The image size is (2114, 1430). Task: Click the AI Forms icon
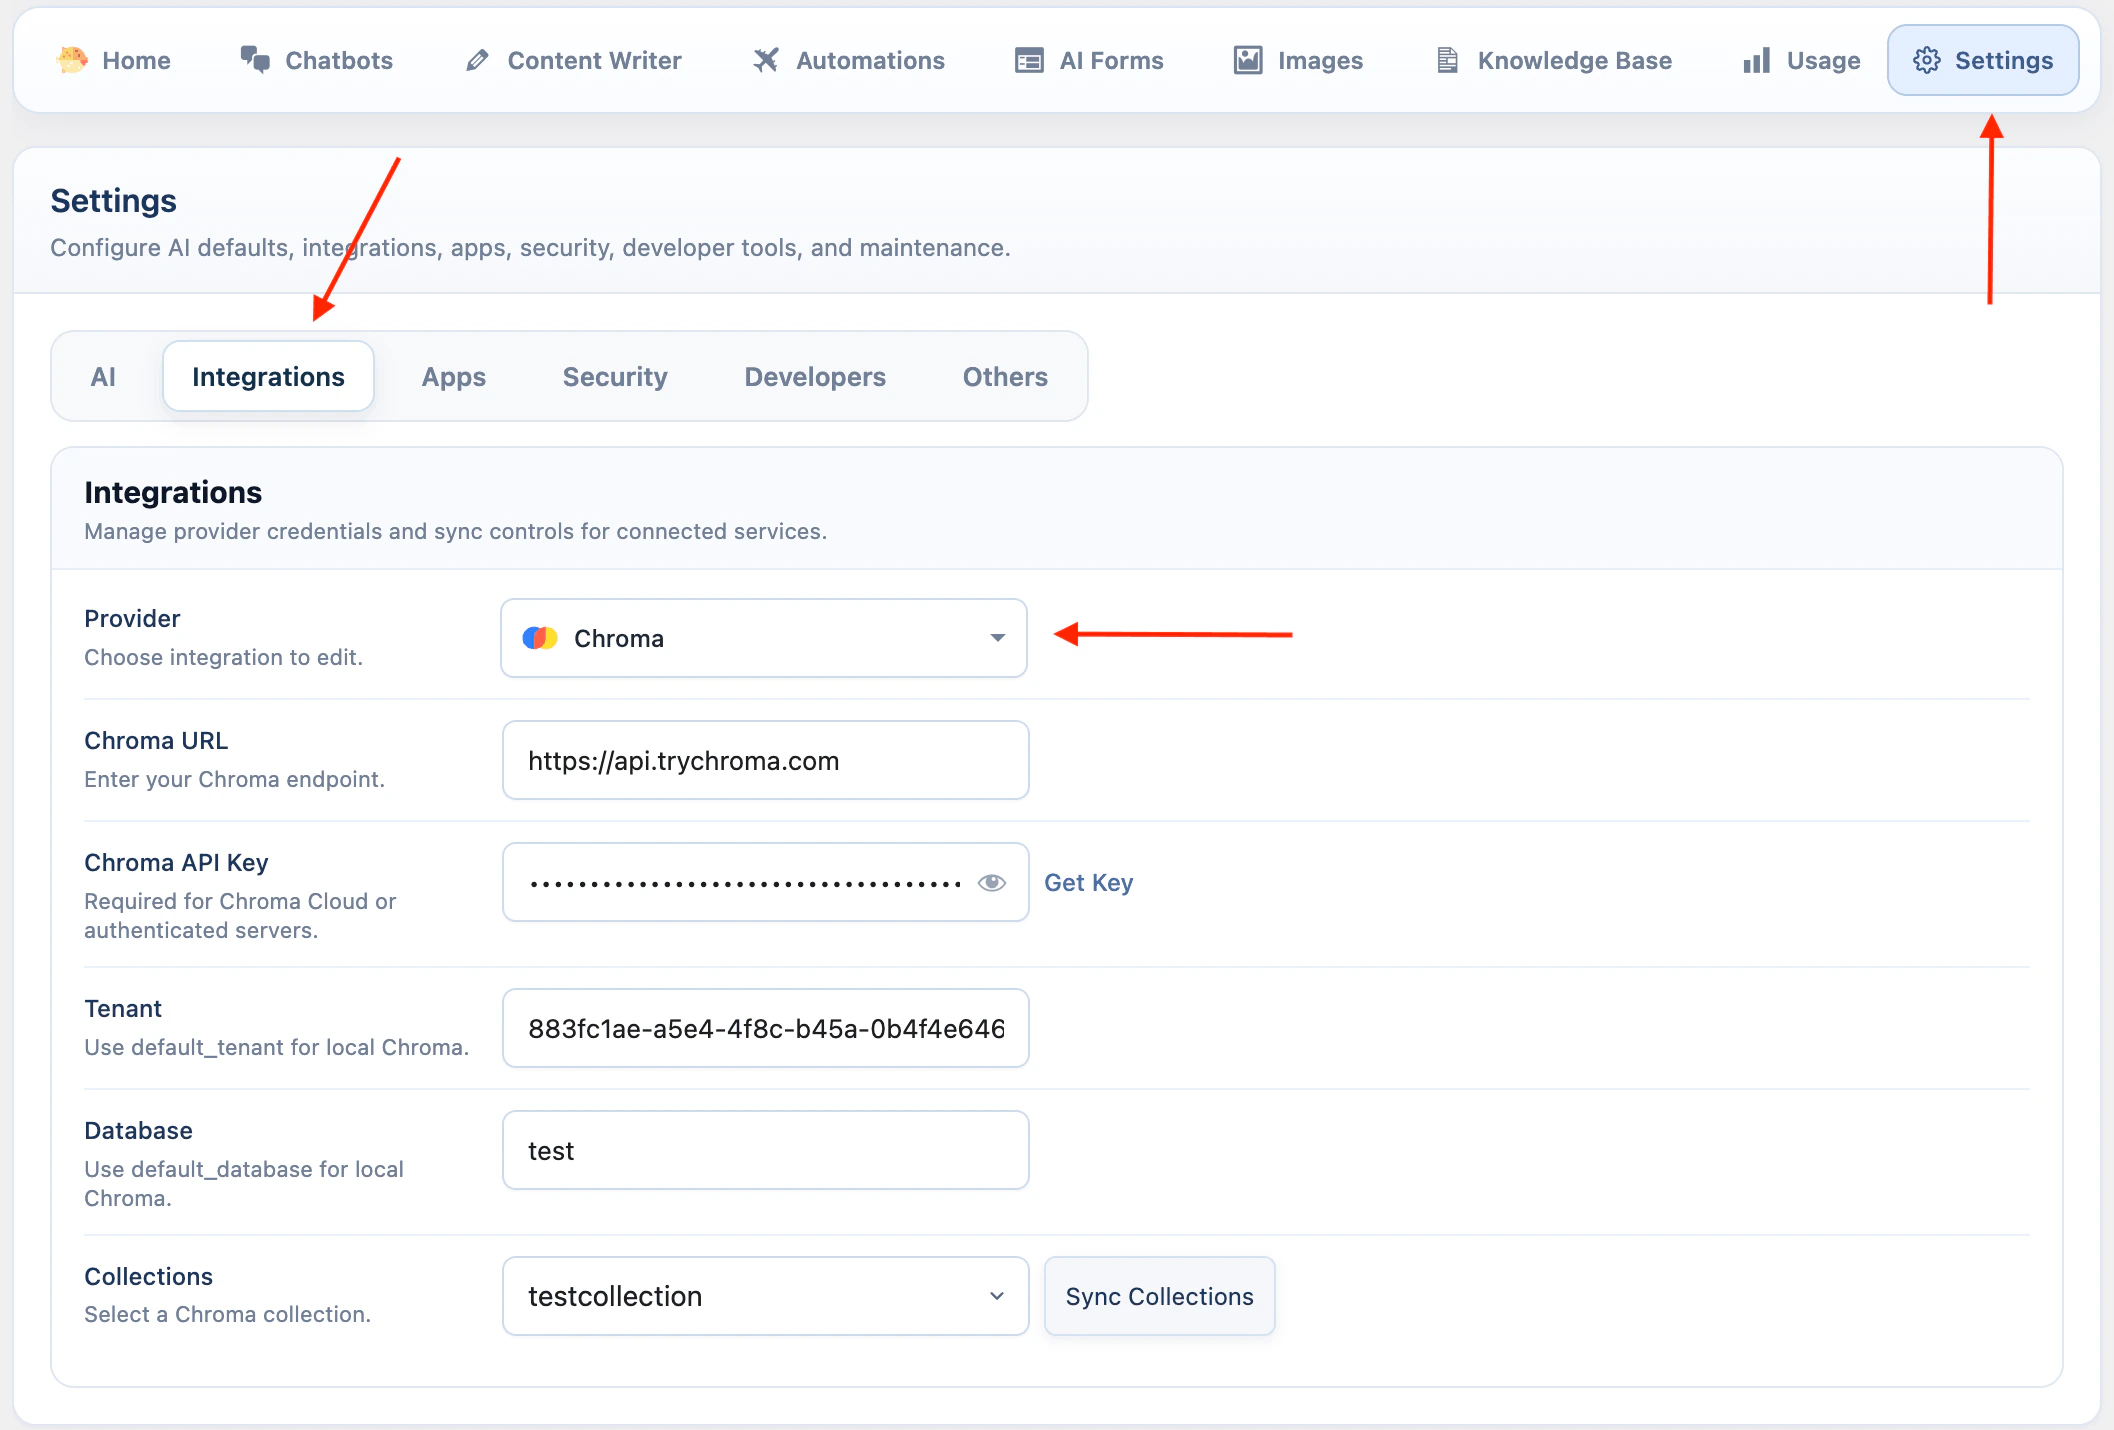(x=1029, y=60)
